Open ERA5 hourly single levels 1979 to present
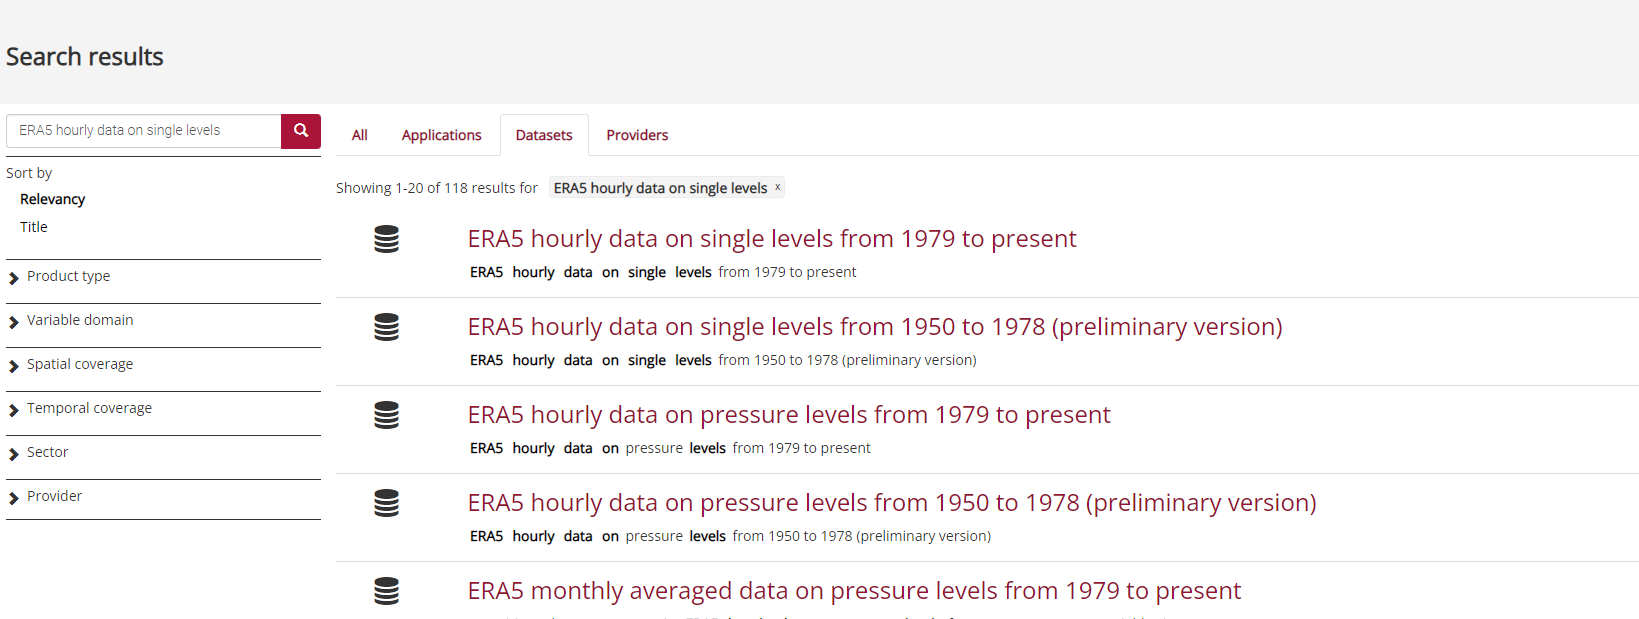Viewport: 1639px width, 619px height. tap(771, 239)
